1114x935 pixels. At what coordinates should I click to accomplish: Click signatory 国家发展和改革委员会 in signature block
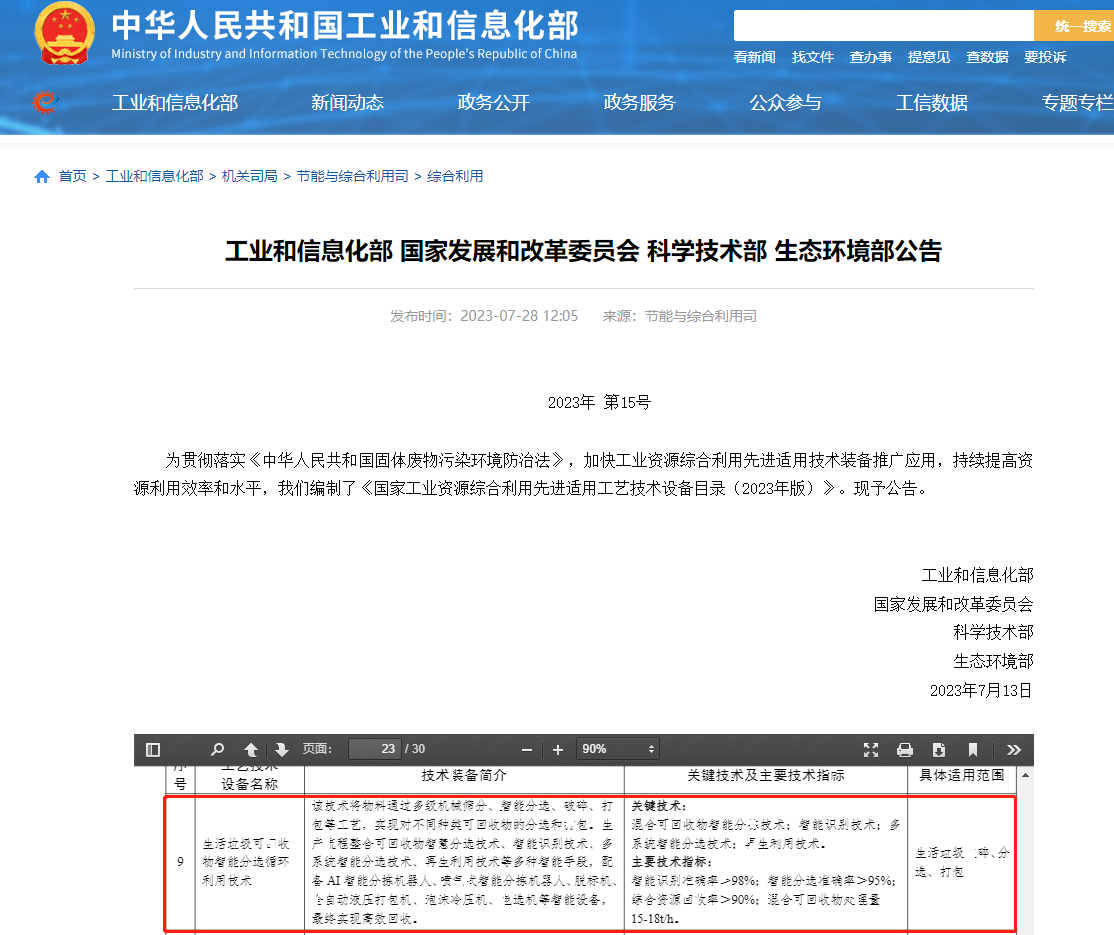click(953, 605)
